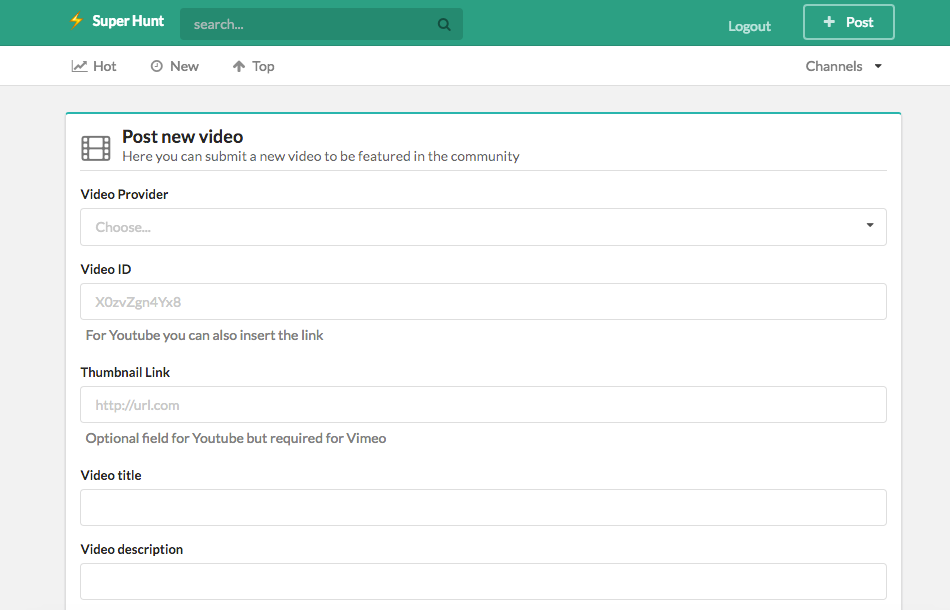The width and height of the screenshot is (950, 610).
Task: Click into the Thumbnail Link field
Action: tap(483, 405)
